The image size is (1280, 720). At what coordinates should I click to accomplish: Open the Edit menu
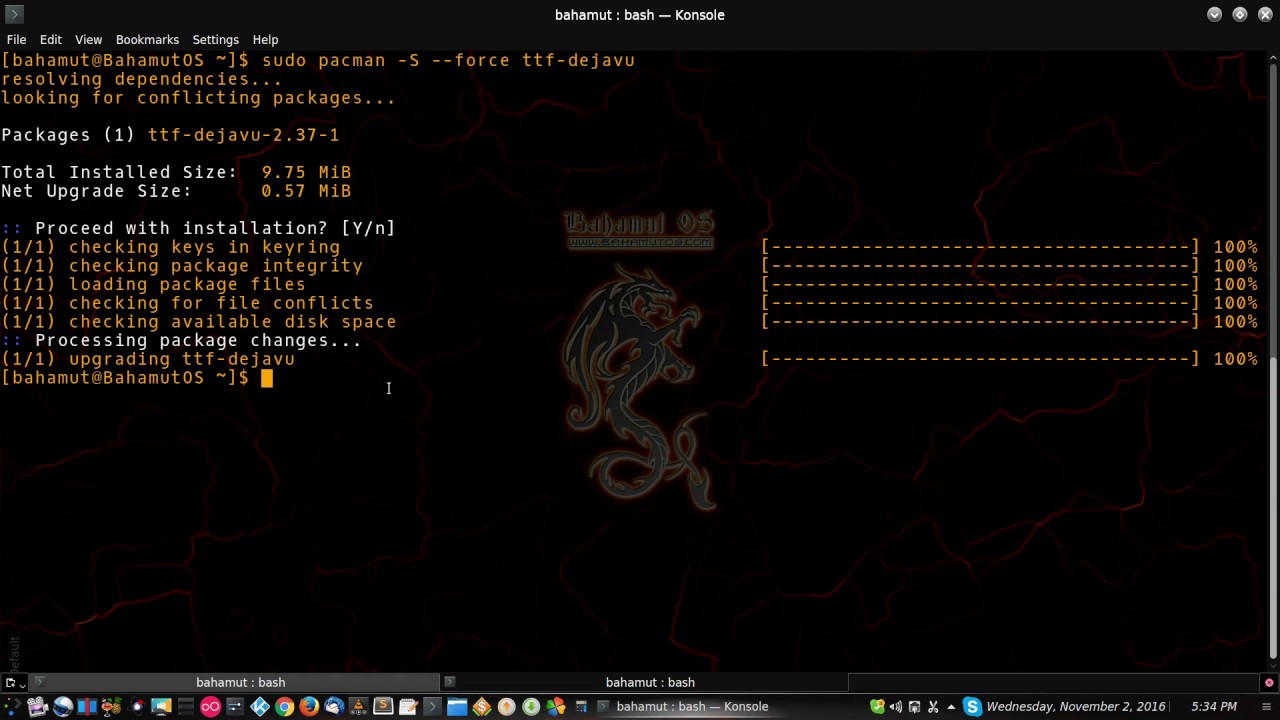tap(50, 39)
